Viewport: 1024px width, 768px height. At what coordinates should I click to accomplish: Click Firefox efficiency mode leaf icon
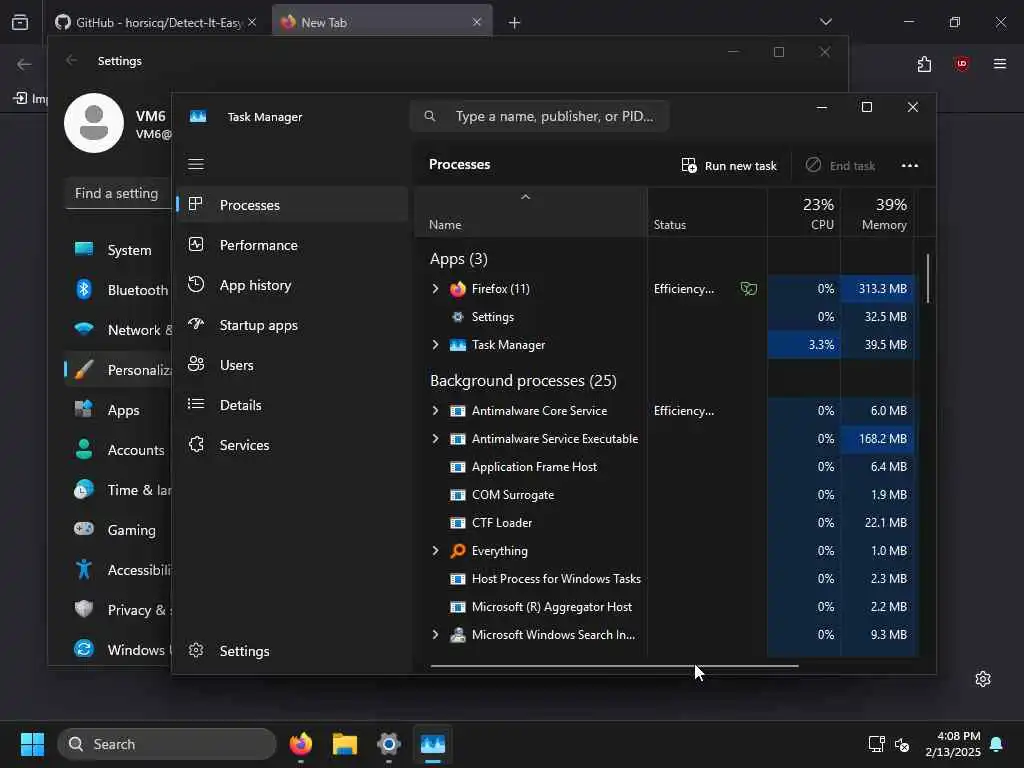[748, 289]
